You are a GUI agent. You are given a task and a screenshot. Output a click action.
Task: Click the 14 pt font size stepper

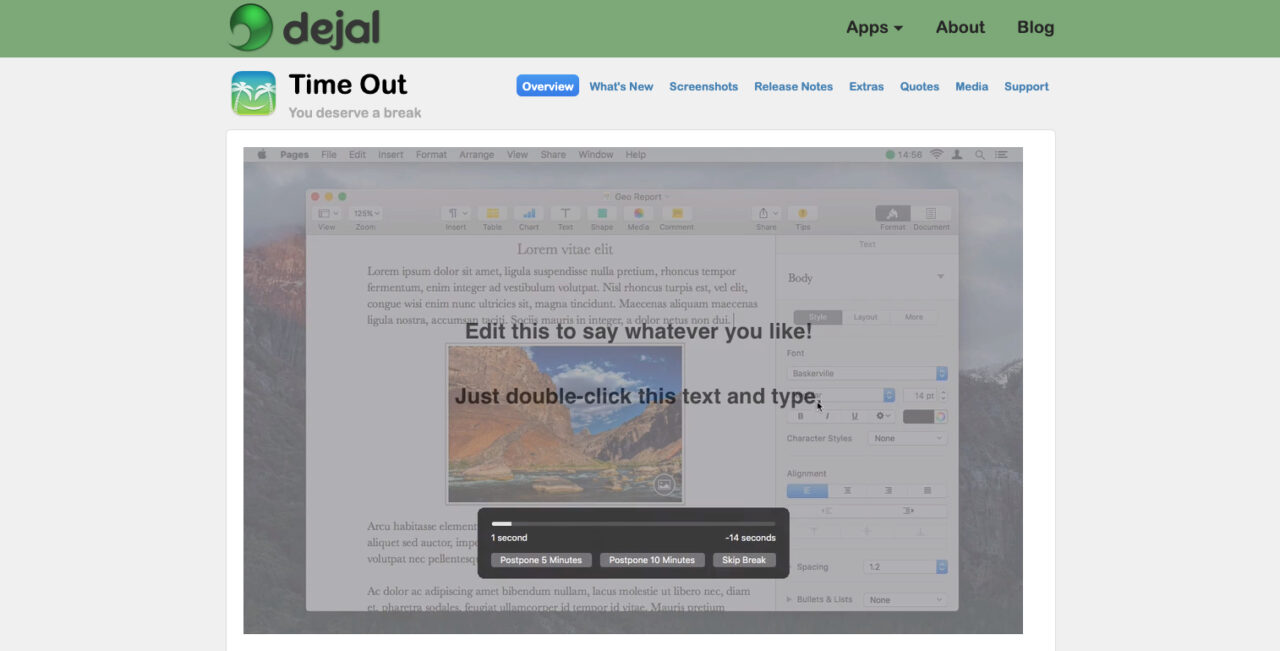(x=943, y=396)
